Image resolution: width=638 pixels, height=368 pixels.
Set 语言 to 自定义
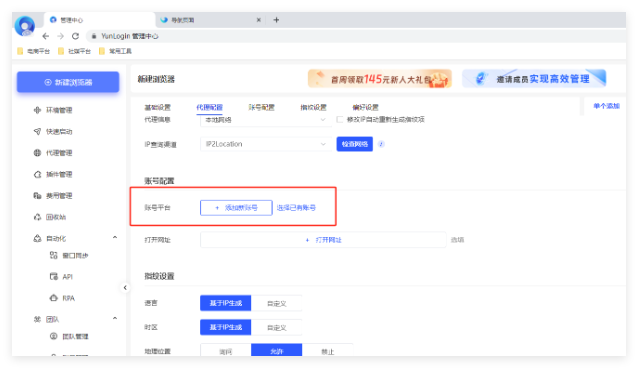click(277, 303)
